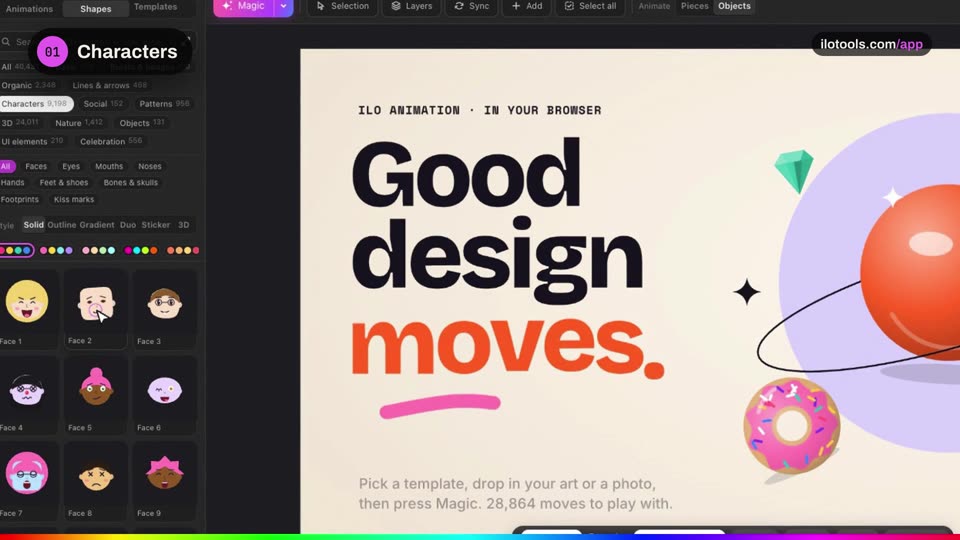Image resolution: width=960 pixels, height=540 pixels.
Task: Select the Kiss marks subcategory
Action: click(73, 199)
